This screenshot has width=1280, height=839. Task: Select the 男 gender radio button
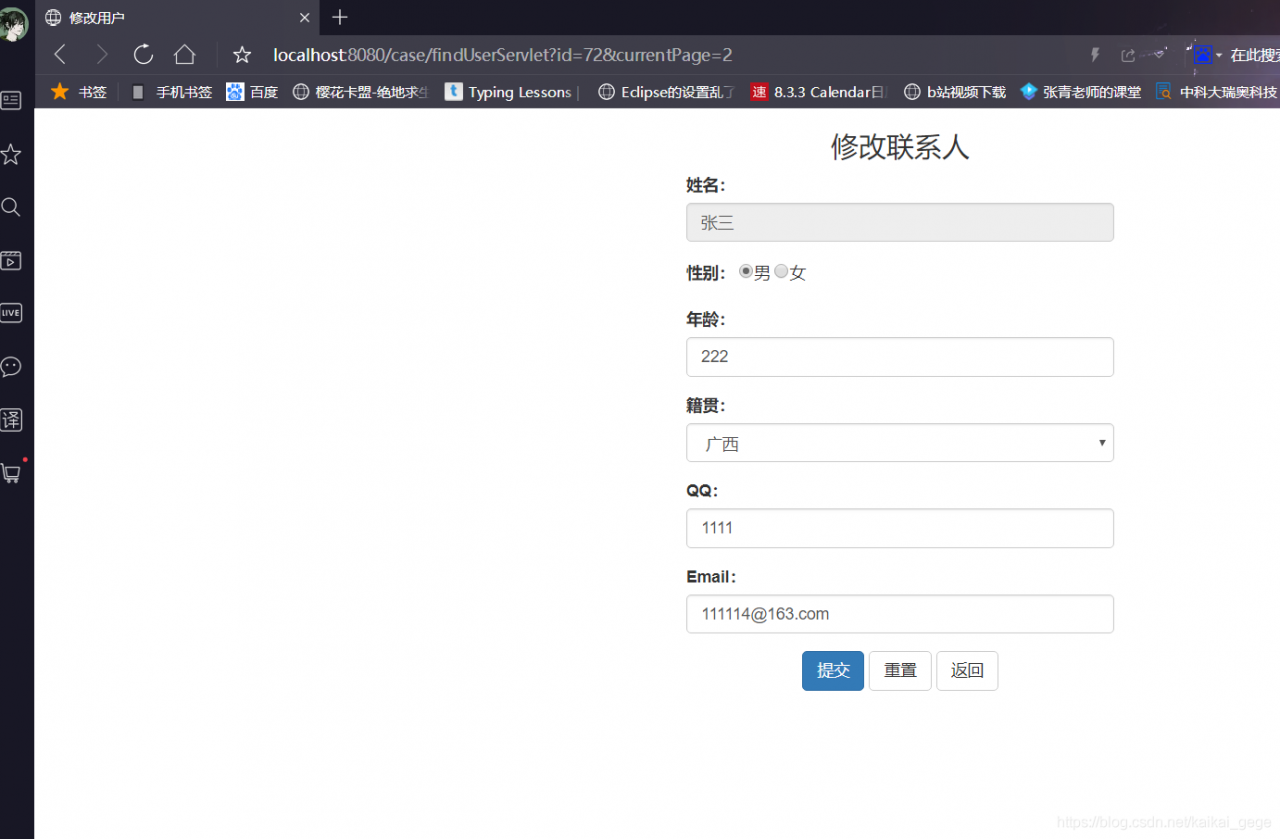[x=746, y=271]
